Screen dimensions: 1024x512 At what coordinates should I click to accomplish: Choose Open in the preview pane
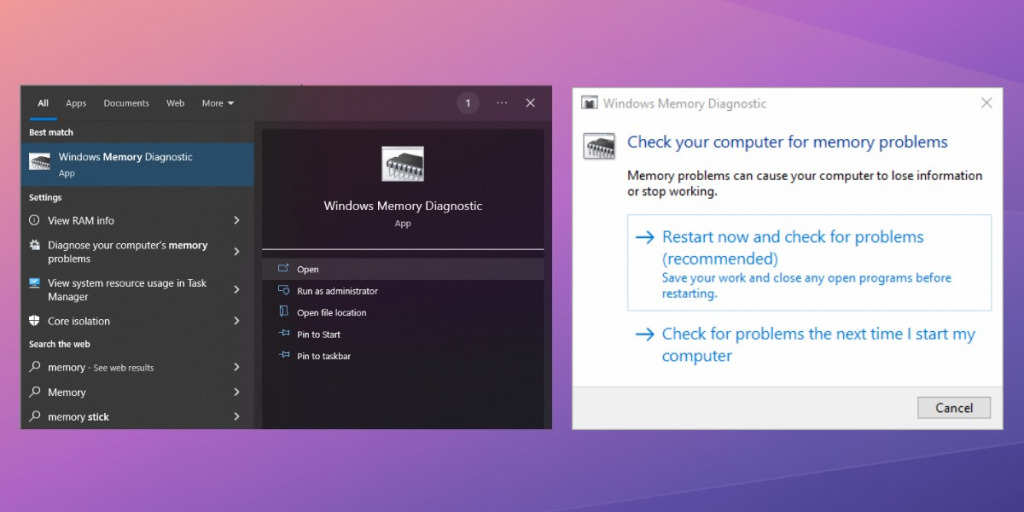[x=403, y=269]
